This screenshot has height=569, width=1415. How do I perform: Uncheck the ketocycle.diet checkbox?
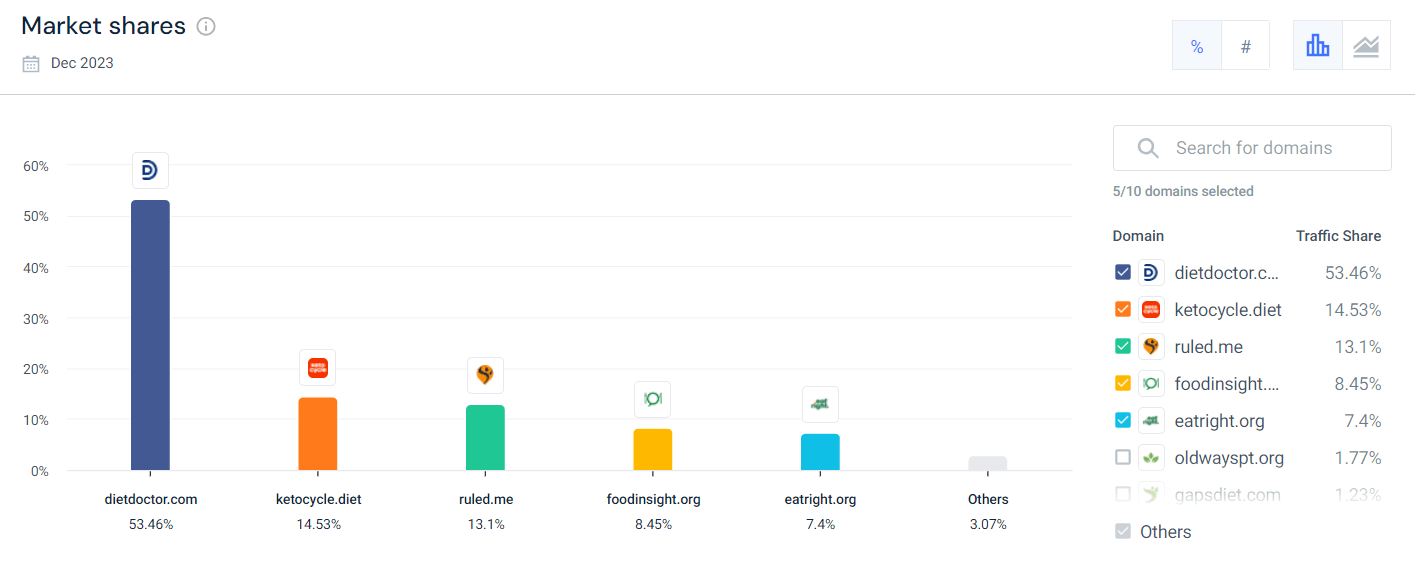[x=1123, y=309]
